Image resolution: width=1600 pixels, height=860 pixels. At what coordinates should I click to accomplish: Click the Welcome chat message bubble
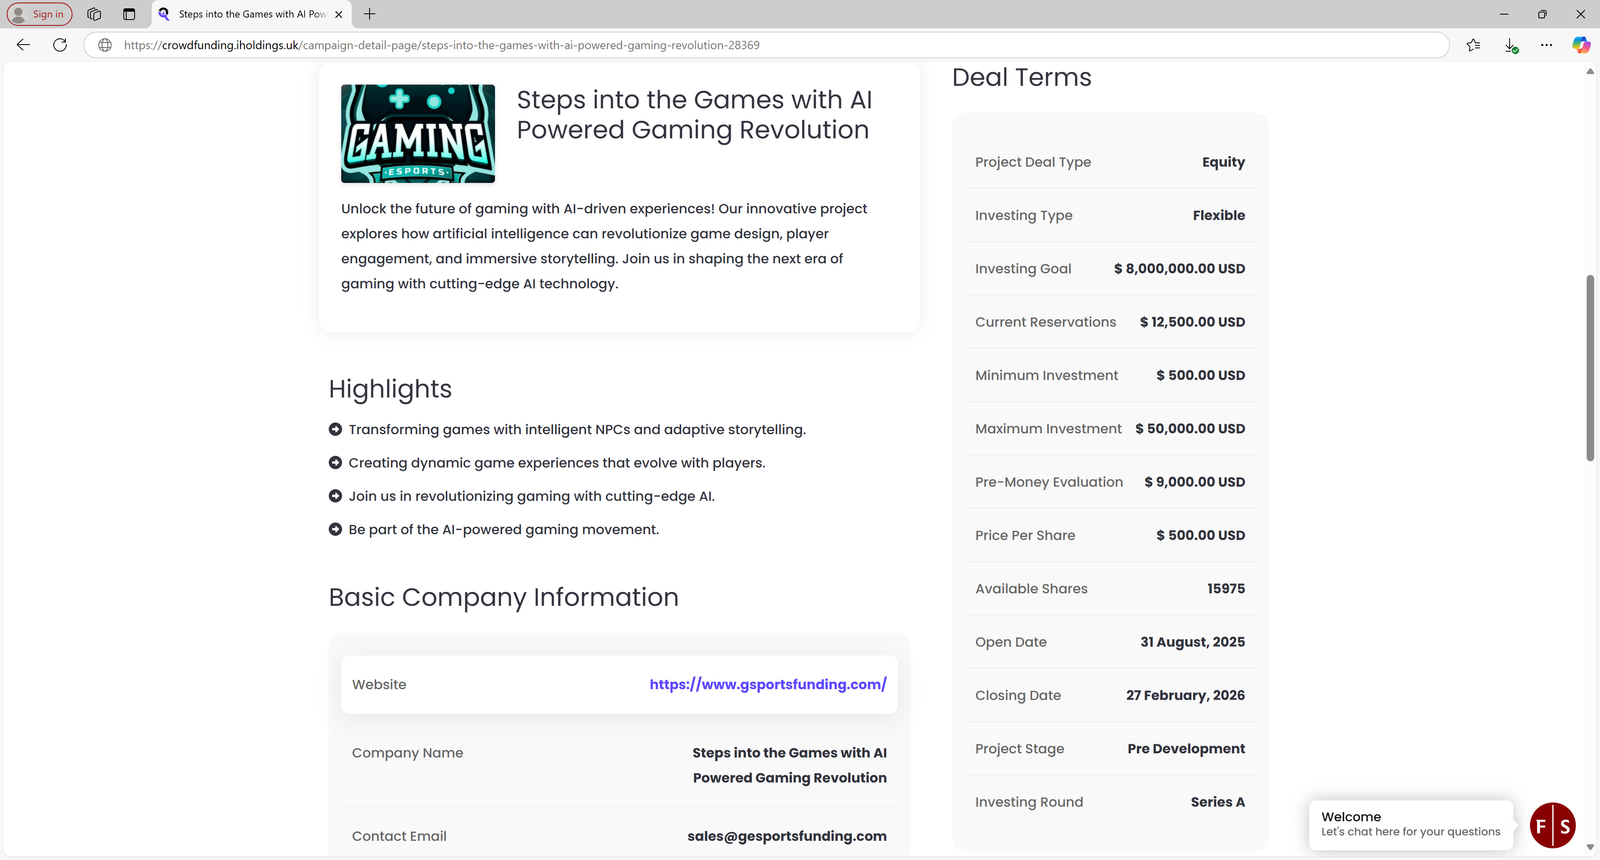click(1410, 824)
